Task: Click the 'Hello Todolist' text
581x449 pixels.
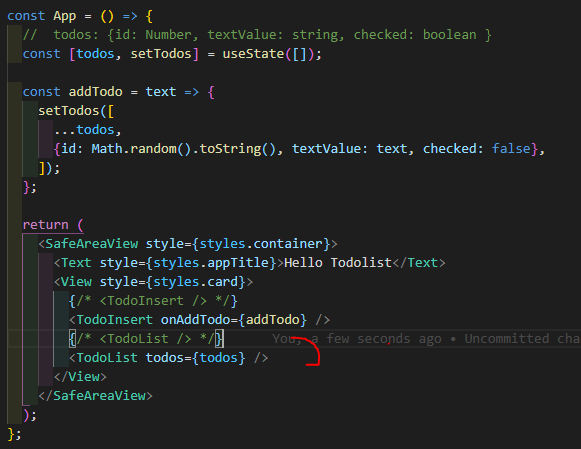Action: pos(338,263)
